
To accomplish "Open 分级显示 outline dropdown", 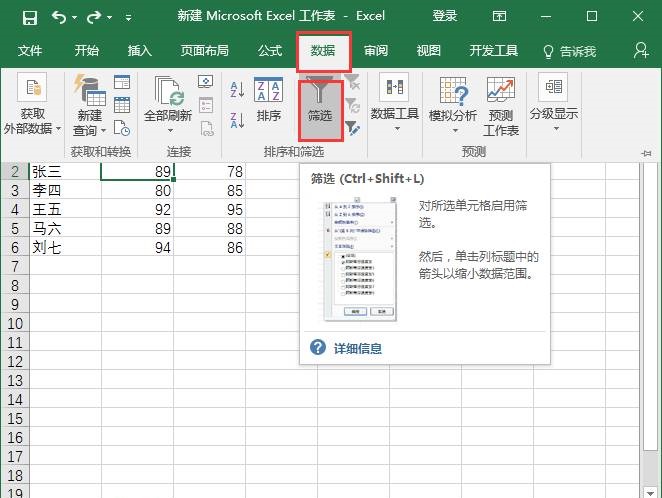I will 554,103.
